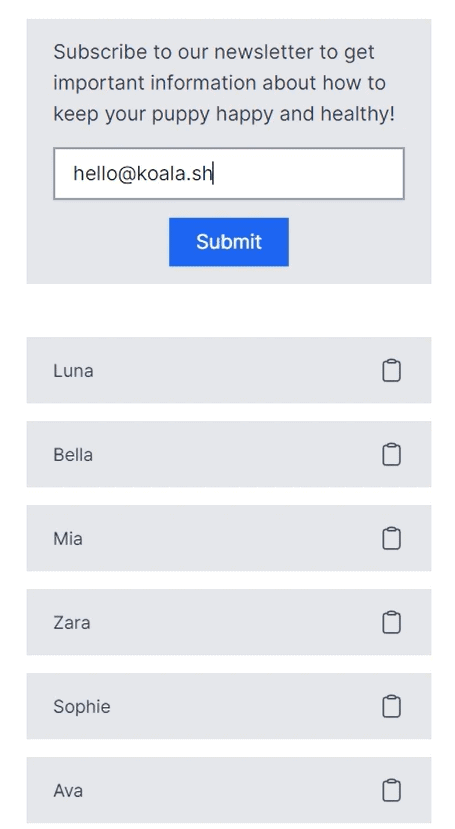Click the clipboard icon beside Mia
The width and height of the screenshot is (455, 829).
click(x=391, y=538)
